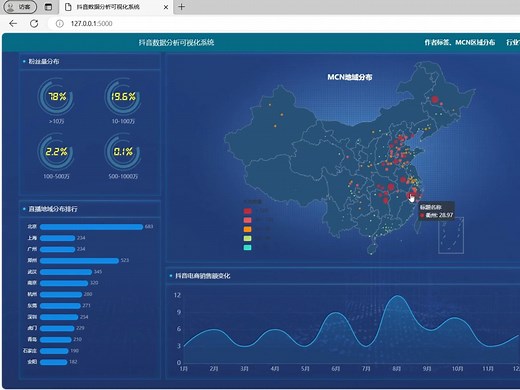
Task: Click the 10-100万 gauge label
Action: [123, 121]
